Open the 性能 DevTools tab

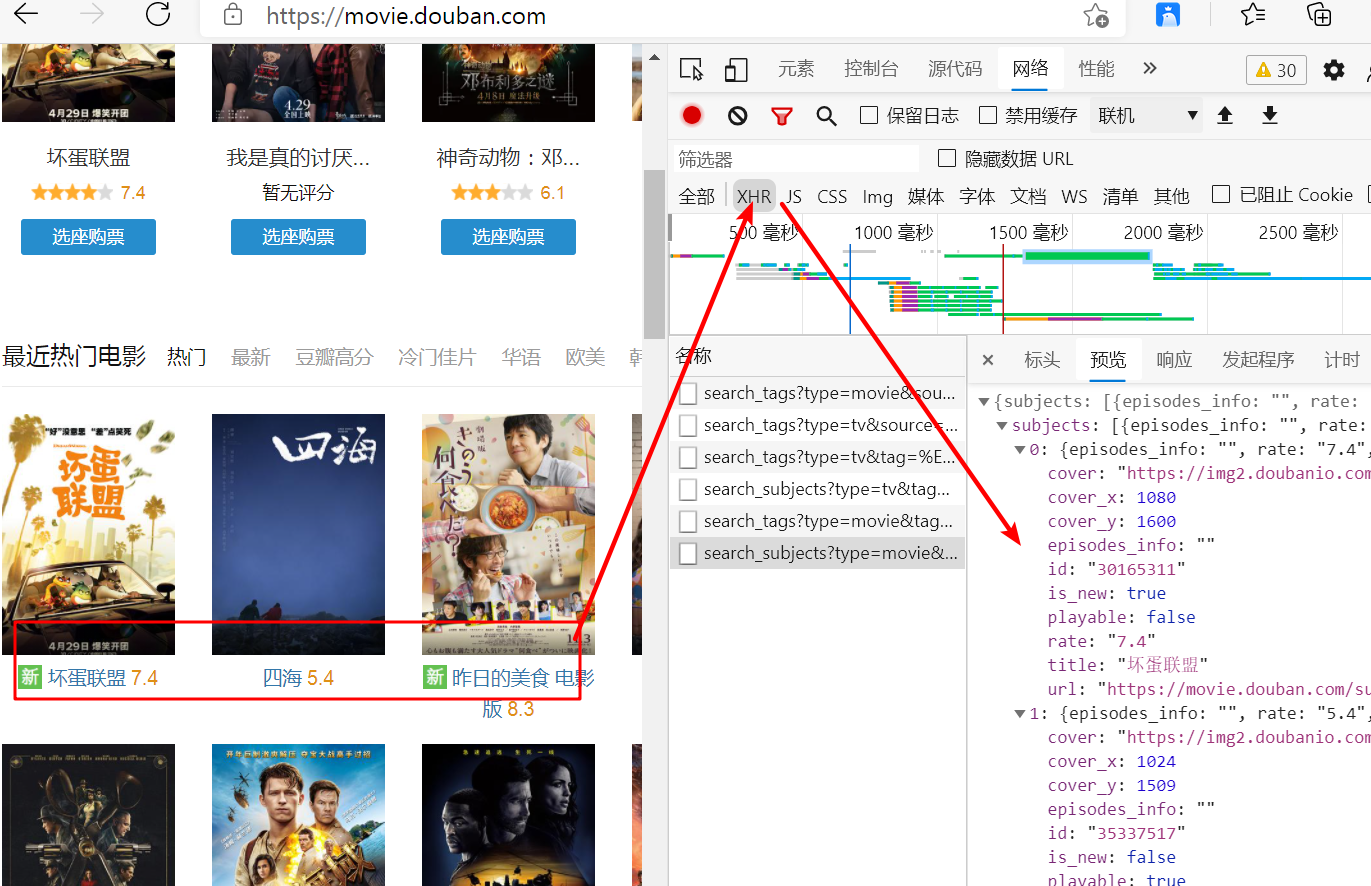[x=1096, y=69]
